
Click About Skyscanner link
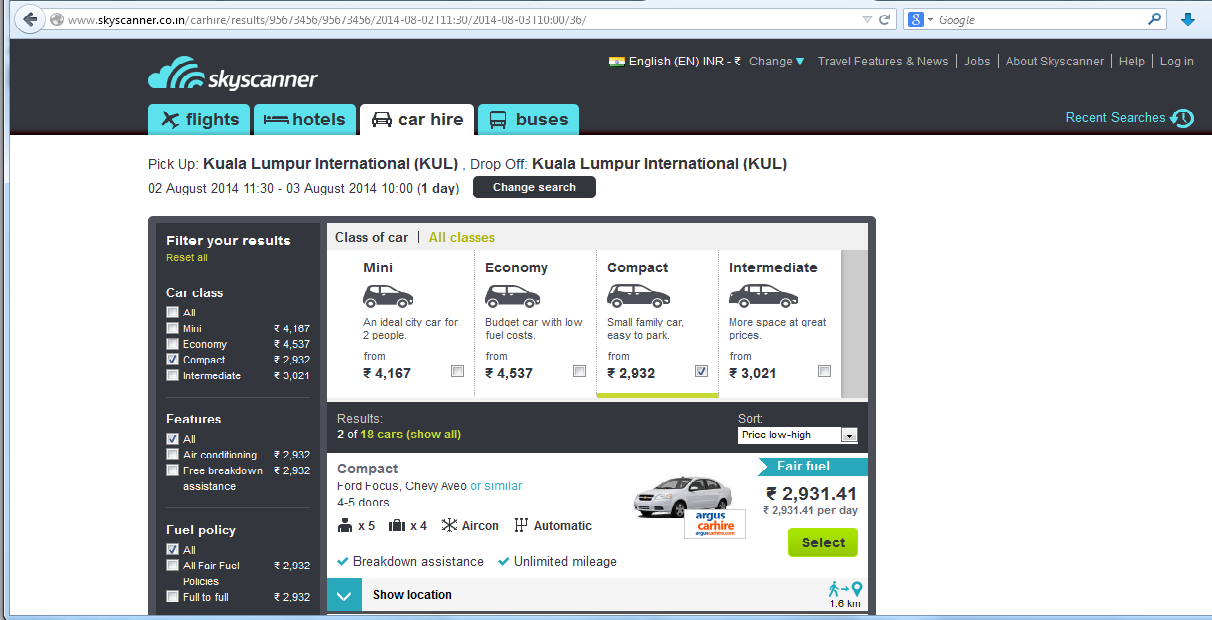(x=1055, y=61)
